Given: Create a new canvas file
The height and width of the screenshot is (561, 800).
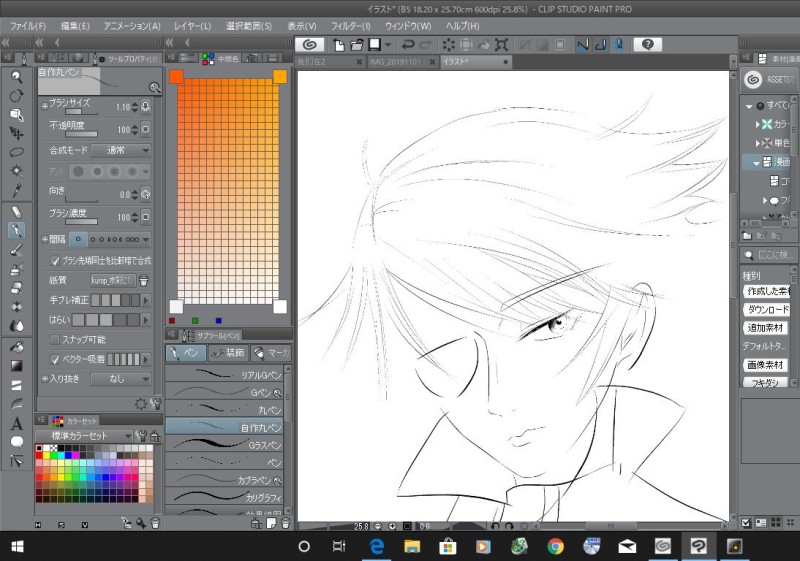Looking at the screenshot, I should tap(339, 45).
